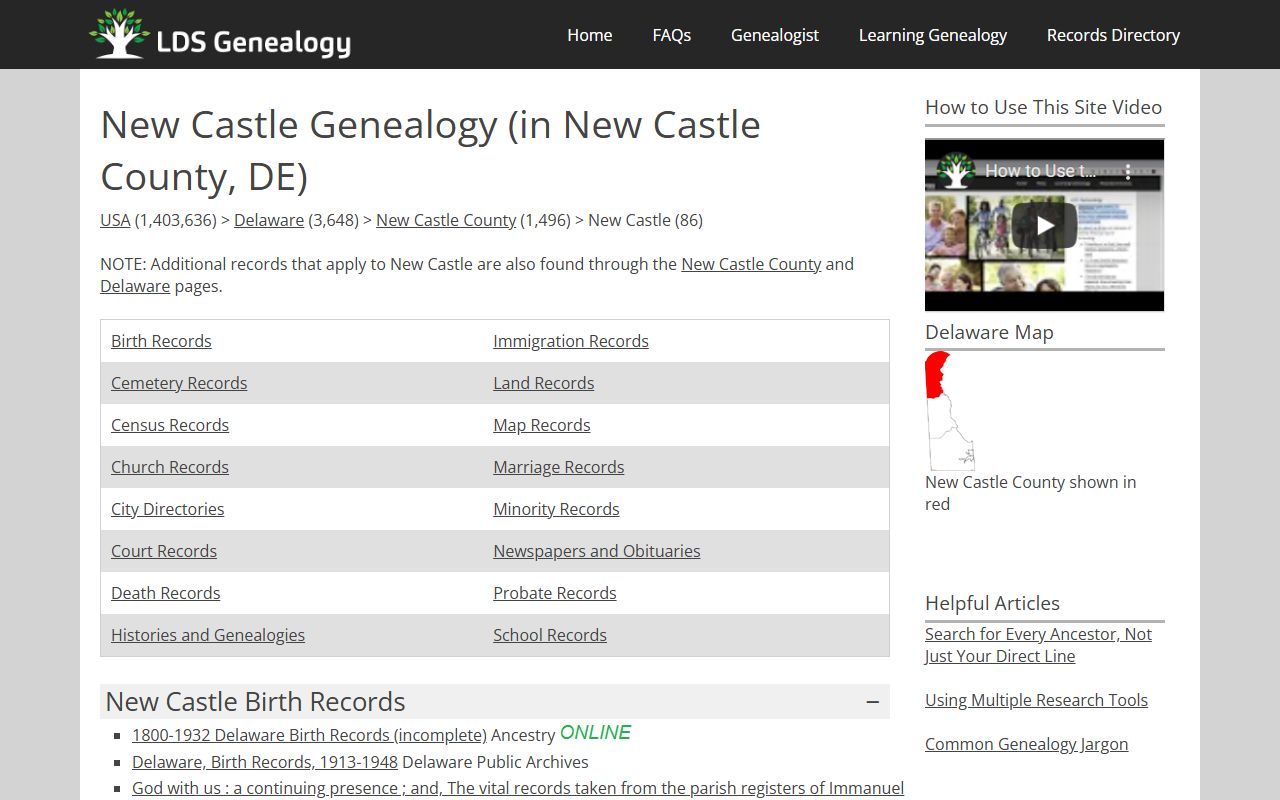Viewport: 1280px width, 800px height.
Task: Jump to Newspapers and Obituaries
Action: click(597, 551)
